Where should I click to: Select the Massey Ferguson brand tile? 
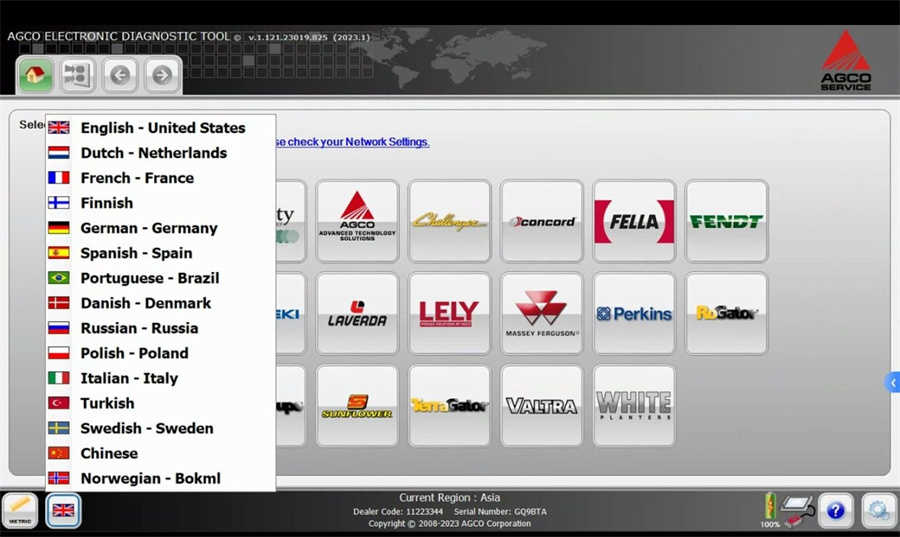tap(541, 313)
